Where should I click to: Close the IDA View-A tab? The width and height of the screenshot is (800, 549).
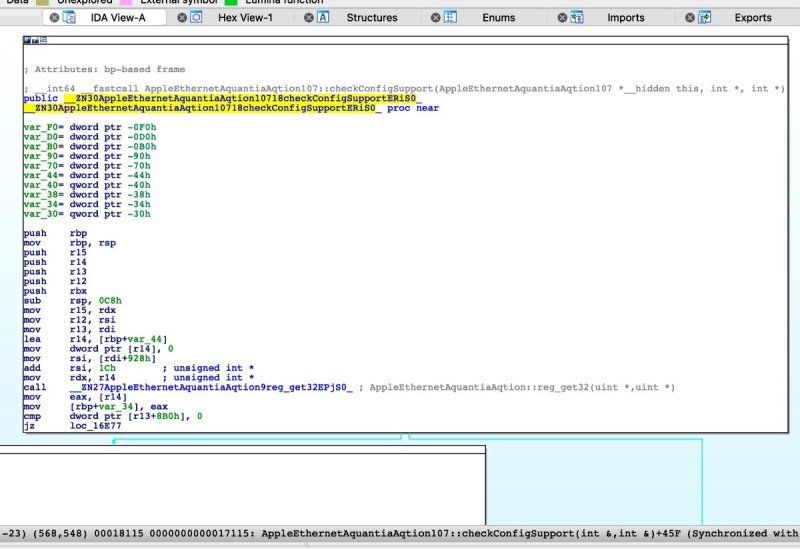click(52, 18)
